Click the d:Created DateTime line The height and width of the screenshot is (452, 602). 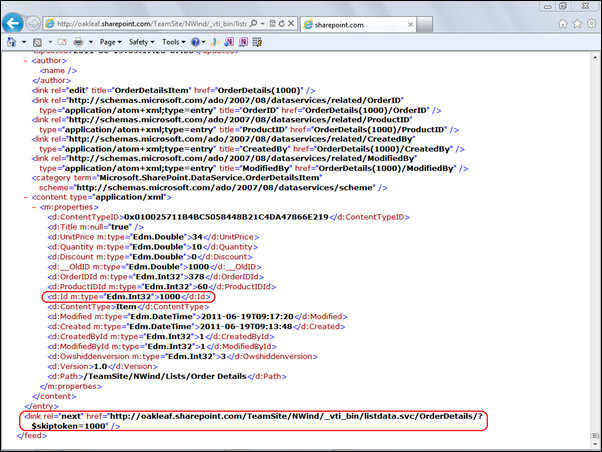tap(196, 327)
